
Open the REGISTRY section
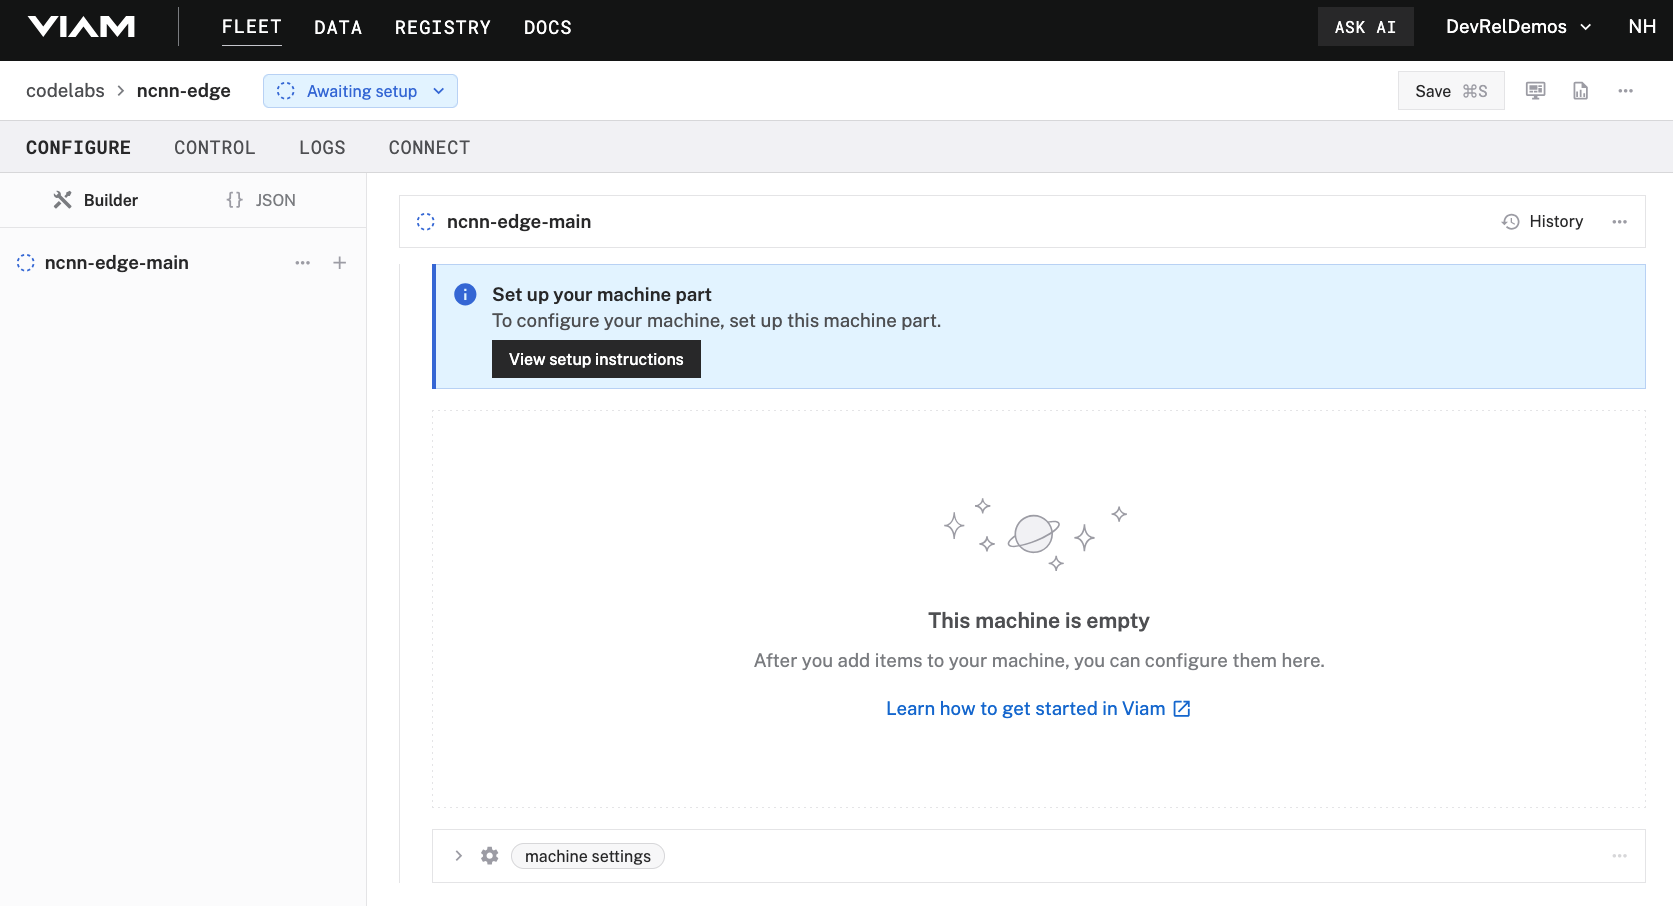pos(443,28)
